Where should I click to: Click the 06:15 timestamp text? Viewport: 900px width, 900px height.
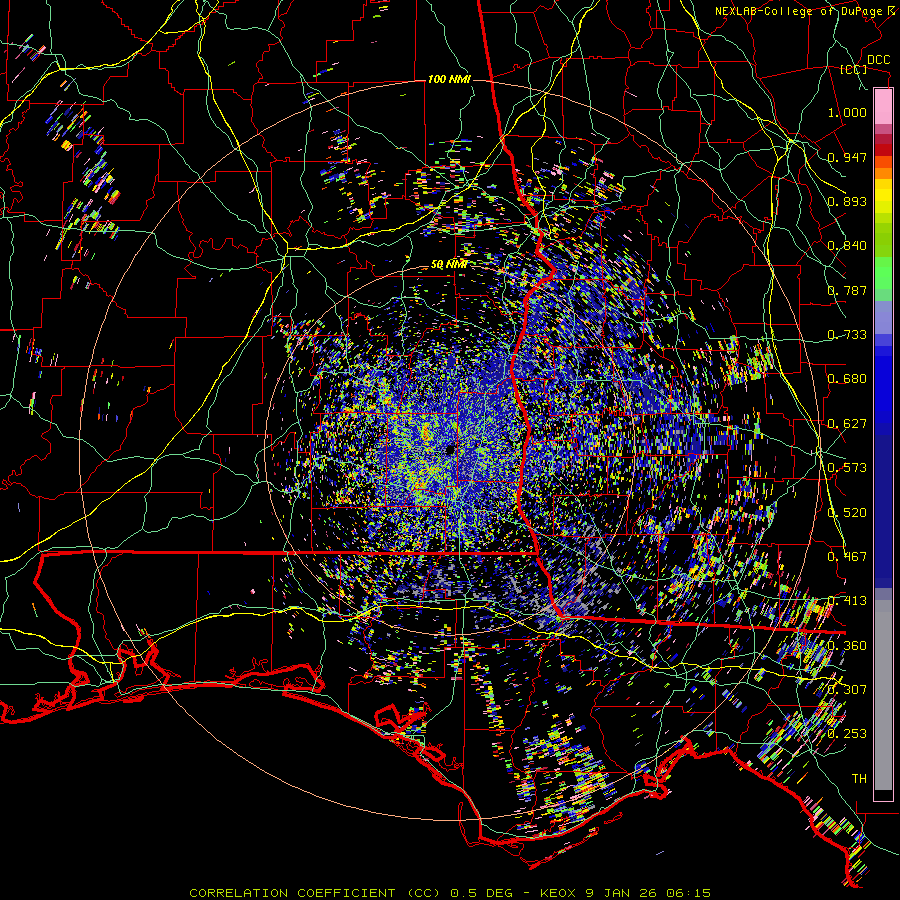[x=688, y=893]
